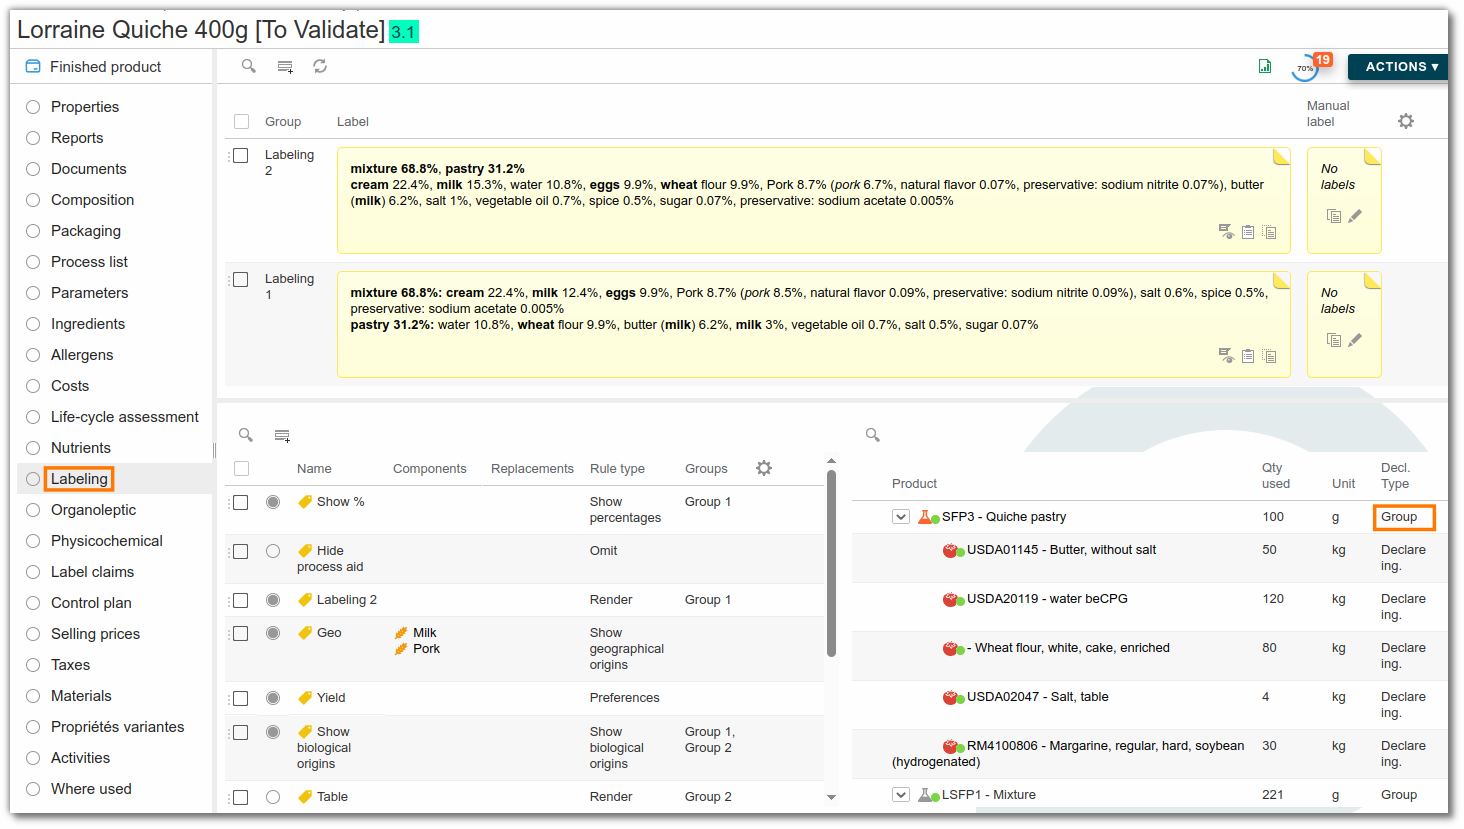Click the scroll down arrow of the rules list

click(831, 797)
